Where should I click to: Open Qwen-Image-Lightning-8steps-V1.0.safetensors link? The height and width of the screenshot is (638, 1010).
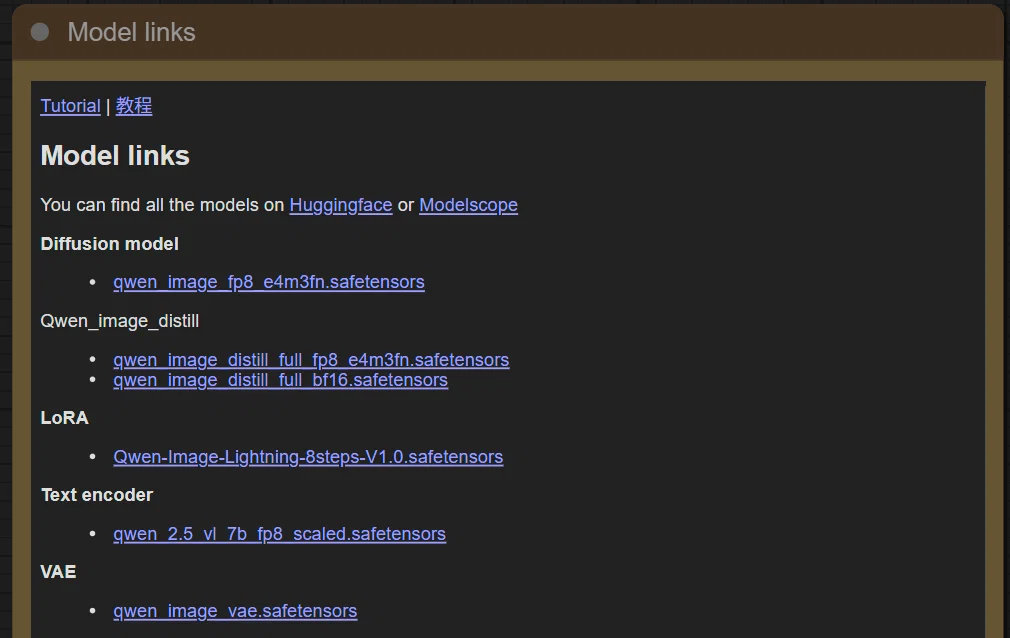click(x=308, y=457)
